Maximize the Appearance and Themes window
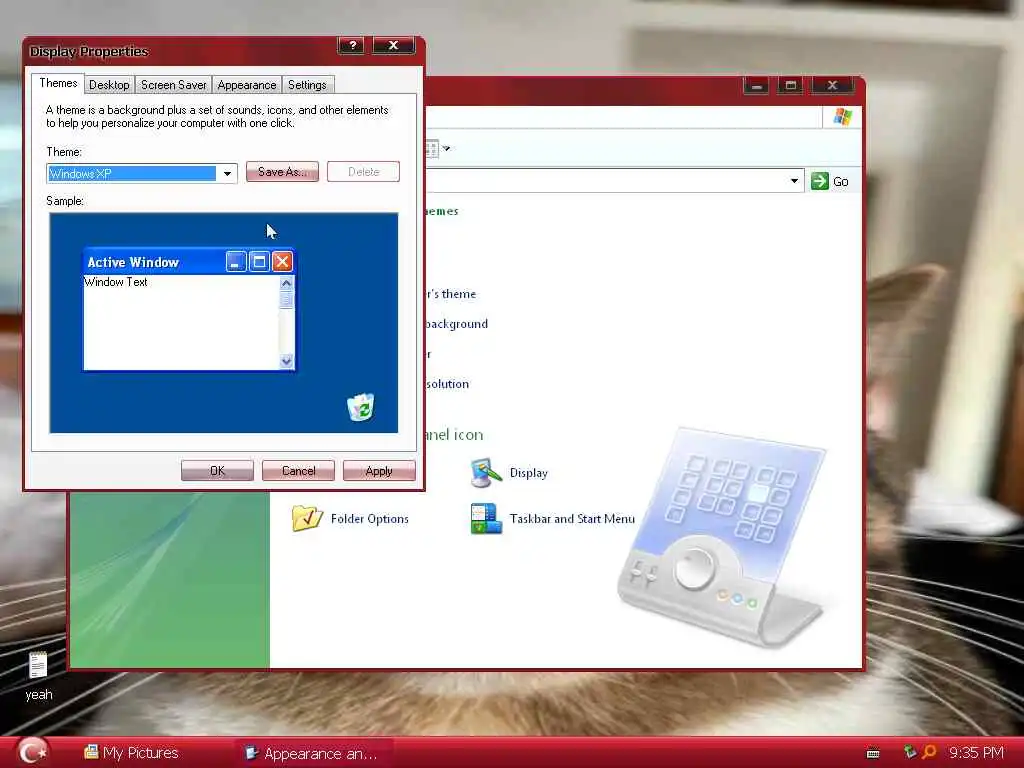The image size is (1024, 768). click(x=790, y=86)
